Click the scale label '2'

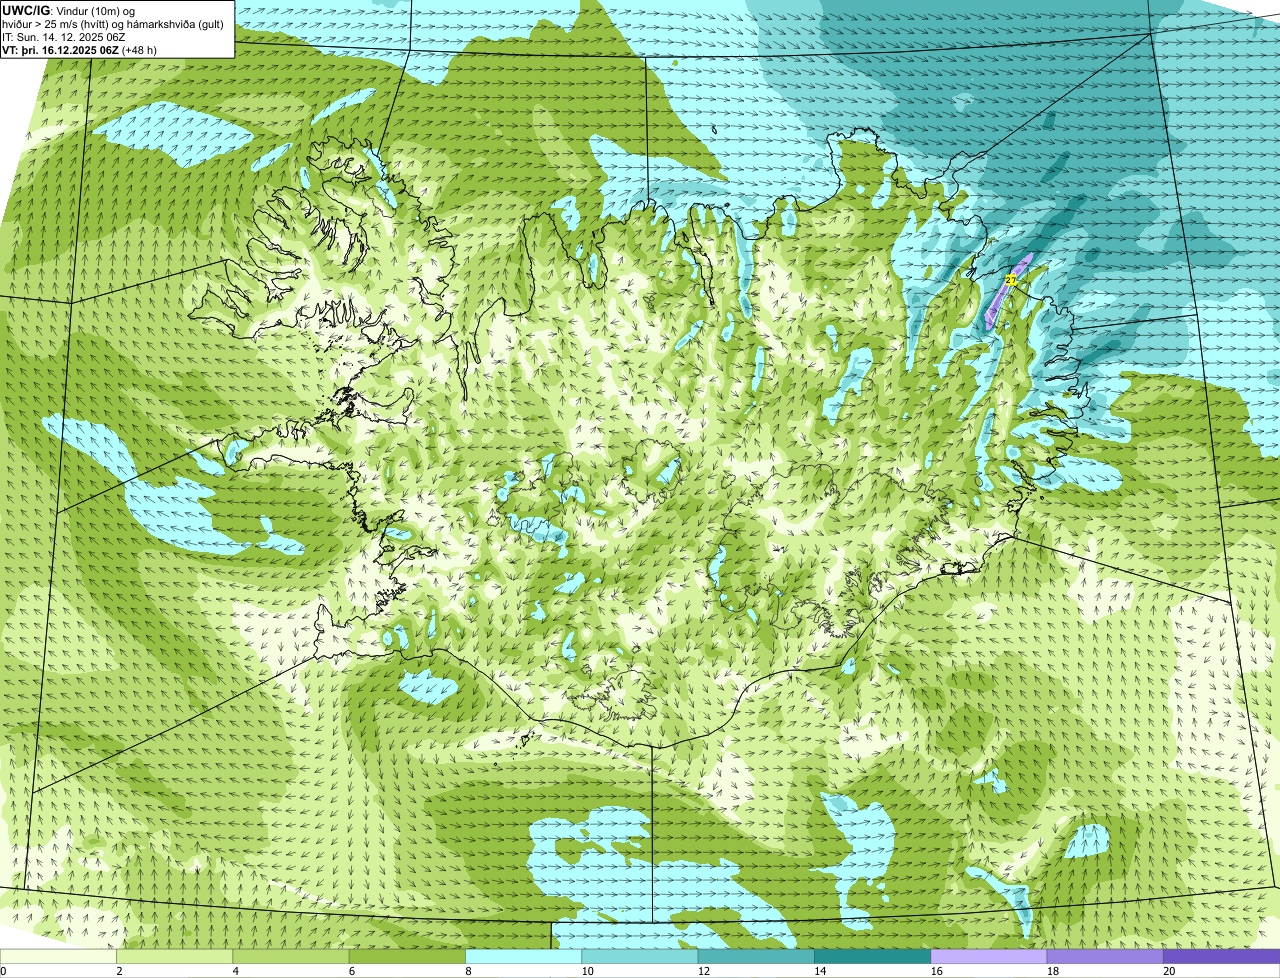tap(119, 971)
